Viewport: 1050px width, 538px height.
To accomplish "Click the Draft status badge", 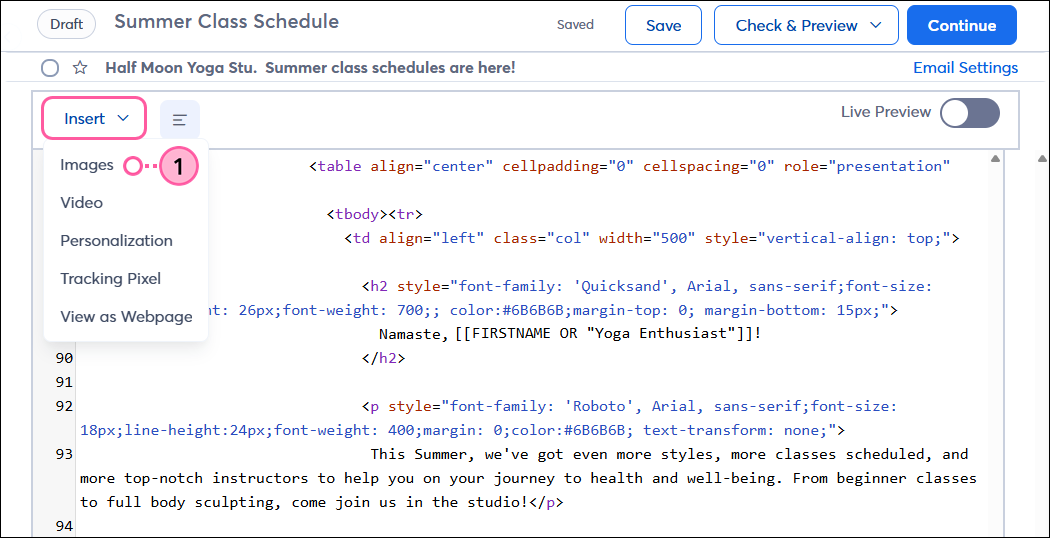I will click(67, 25).
